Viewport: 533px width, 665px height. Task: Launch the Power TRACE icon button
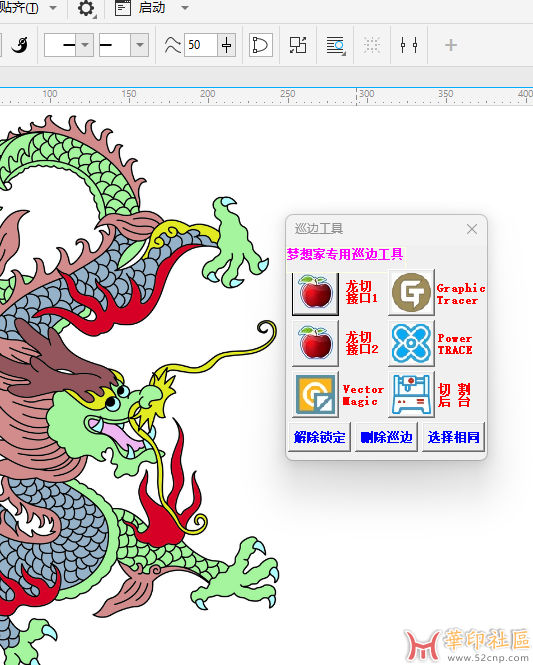411,343
